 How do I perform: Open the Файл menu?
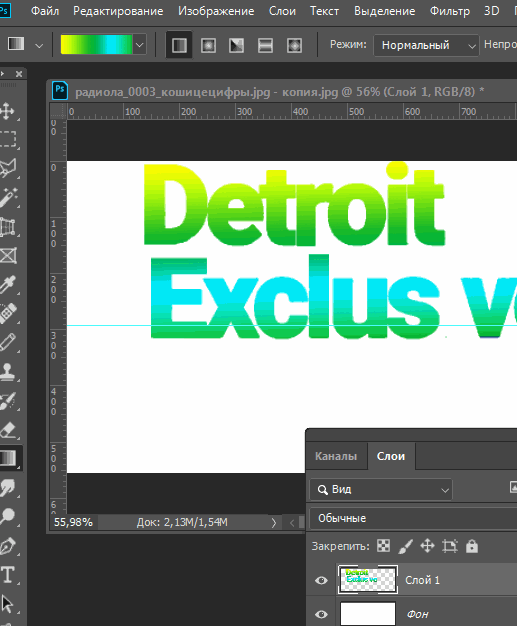[45, 11]
